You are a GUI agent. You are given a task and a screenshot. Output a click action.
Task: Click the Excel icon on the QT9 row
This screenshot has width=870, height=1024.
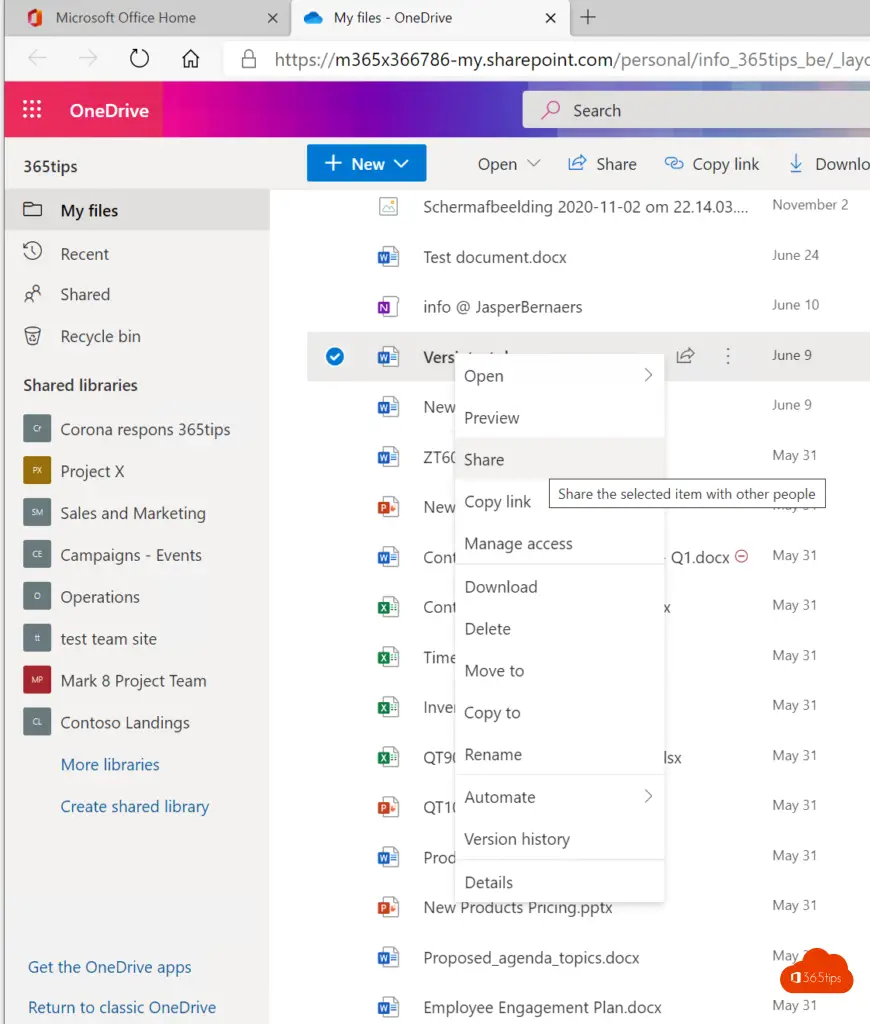tap(388, 757)
